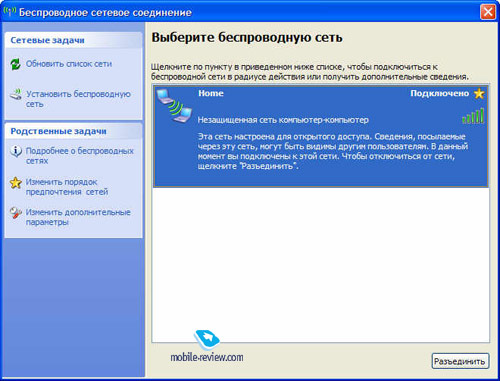
Task: Click the 'Выберите беспроводную сеть' heading
Action: [247, 38]
